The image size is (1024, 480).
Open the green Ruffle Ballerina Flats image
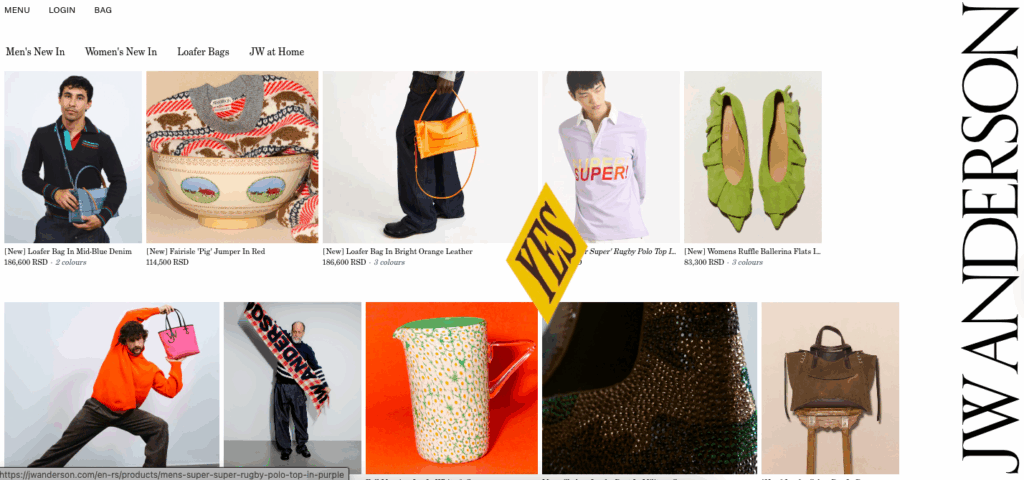pyautogui.click(x=752, y=157)
